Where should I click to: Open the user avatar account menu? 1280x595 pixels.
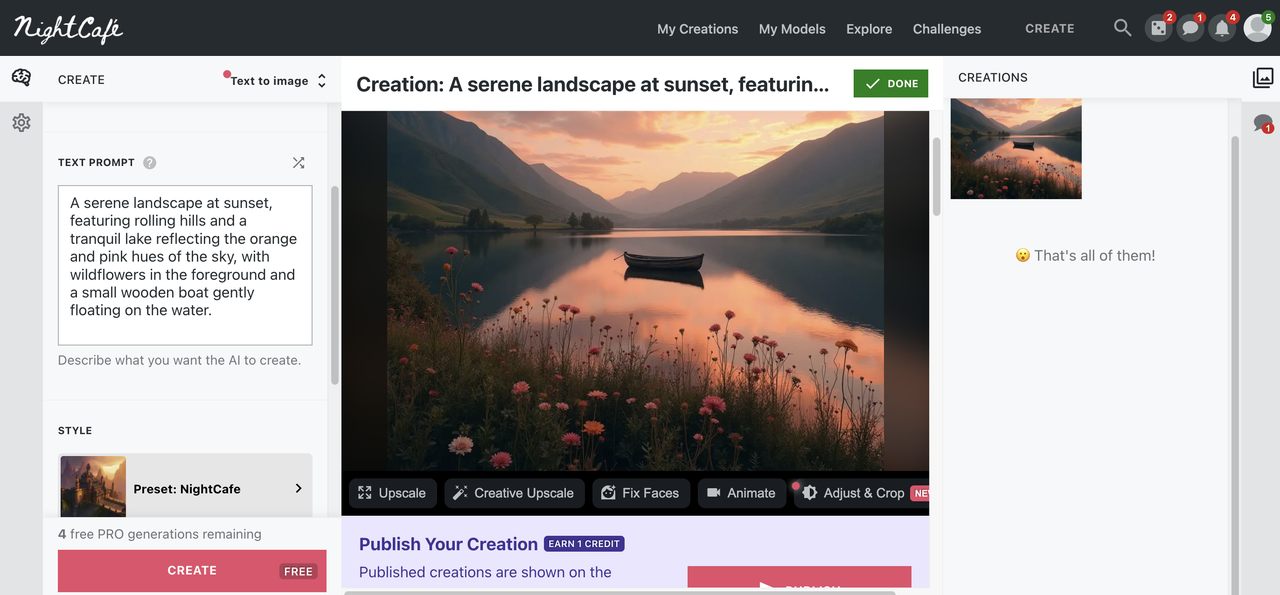(1257, 28)
